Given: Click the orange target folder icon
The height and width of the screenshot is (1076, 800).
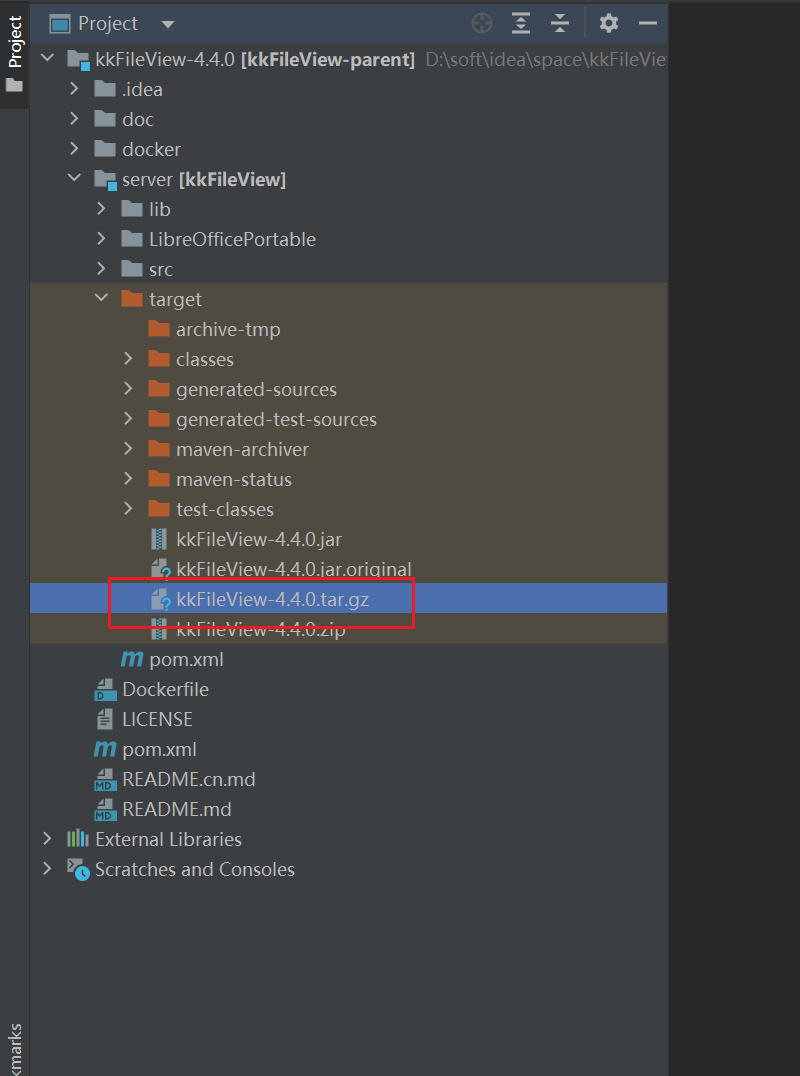Looking at the screenshot, I should click(132, 299).
